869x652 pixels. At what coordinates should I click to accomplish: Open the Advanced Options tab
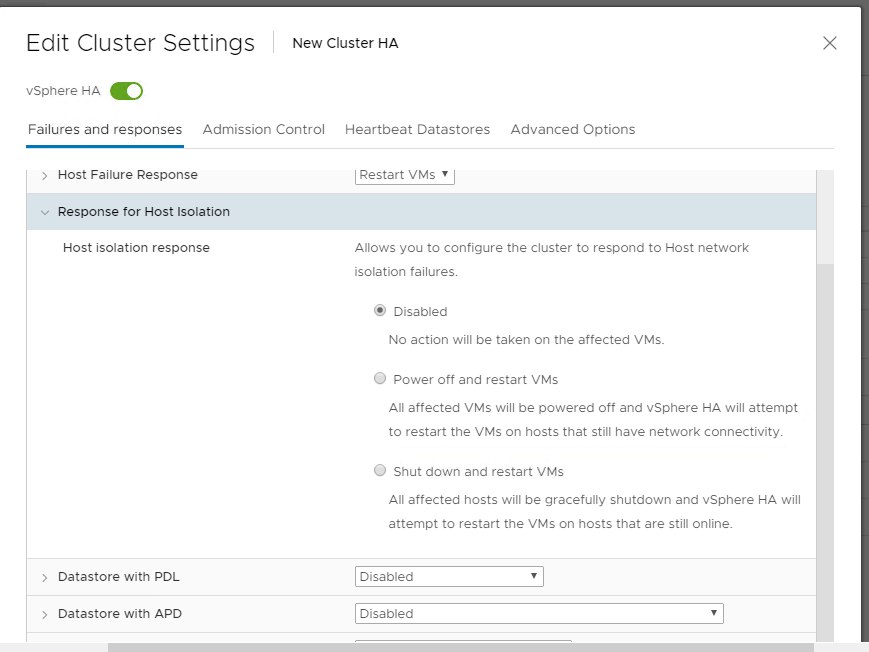[x=572, y=129]
